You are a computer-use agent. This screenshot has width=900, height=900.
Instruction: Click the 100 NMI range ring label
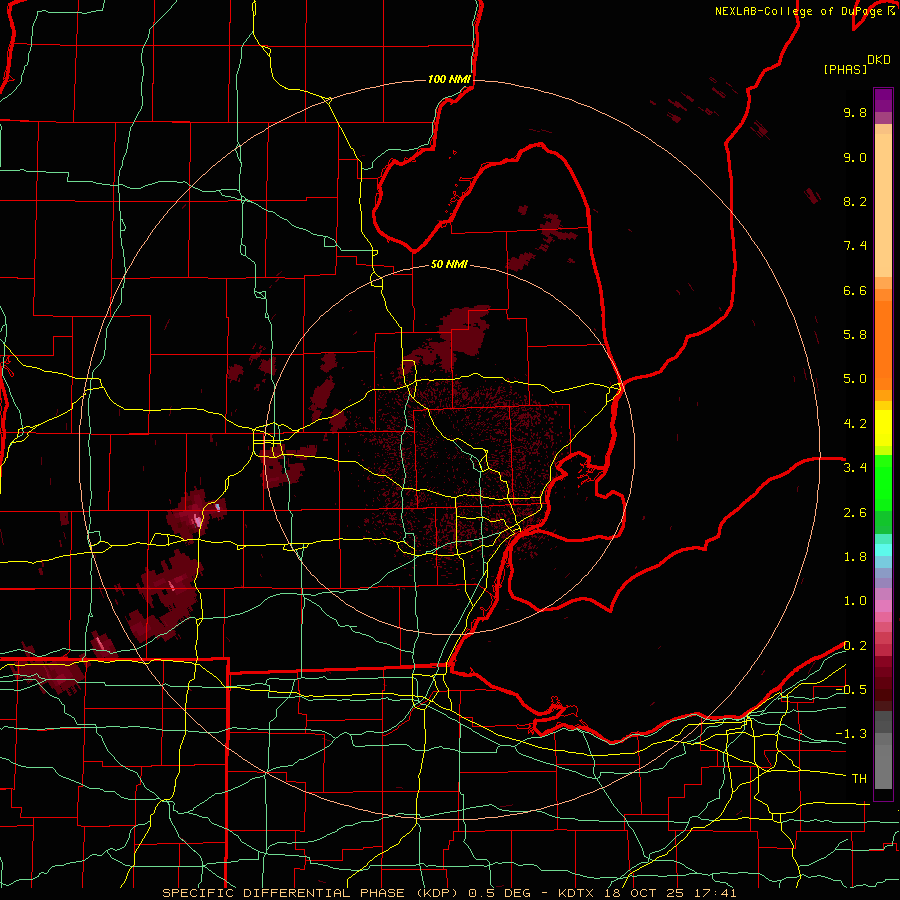coord(449,79)
